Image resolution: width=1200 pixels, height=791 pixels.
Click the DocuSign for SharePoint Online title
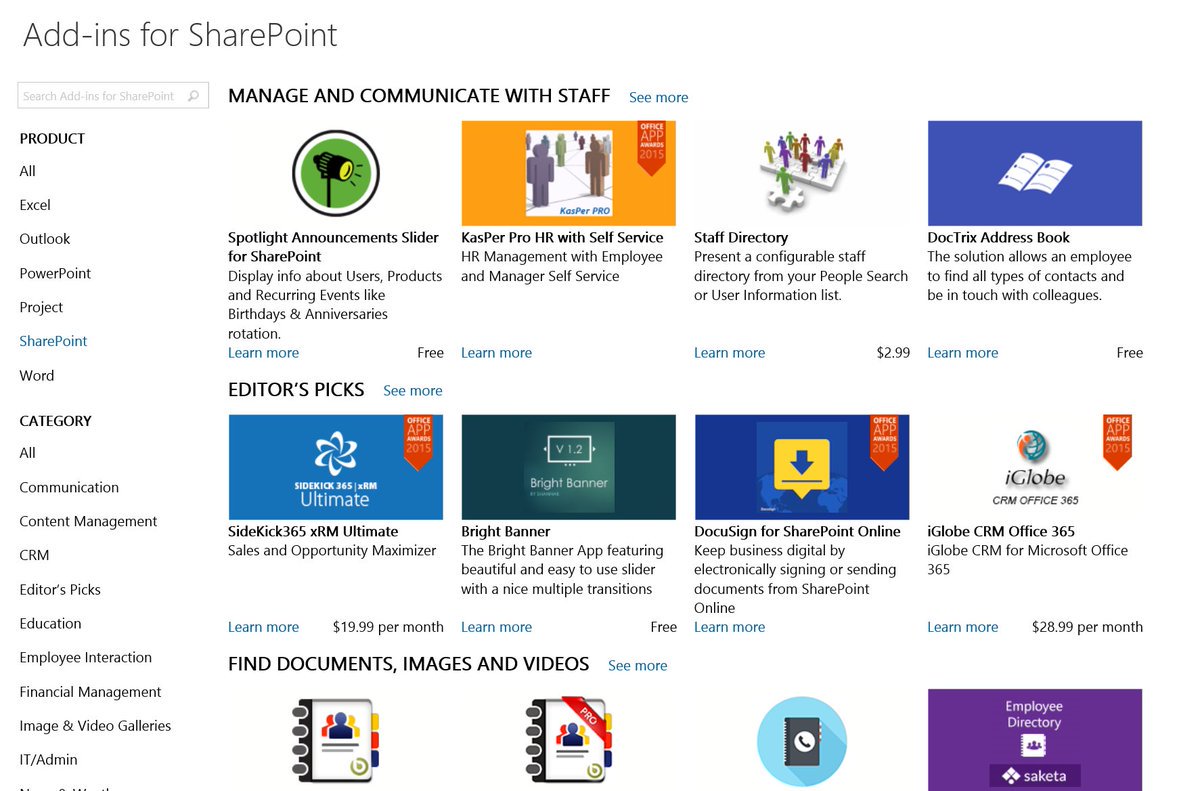(797, 531)
